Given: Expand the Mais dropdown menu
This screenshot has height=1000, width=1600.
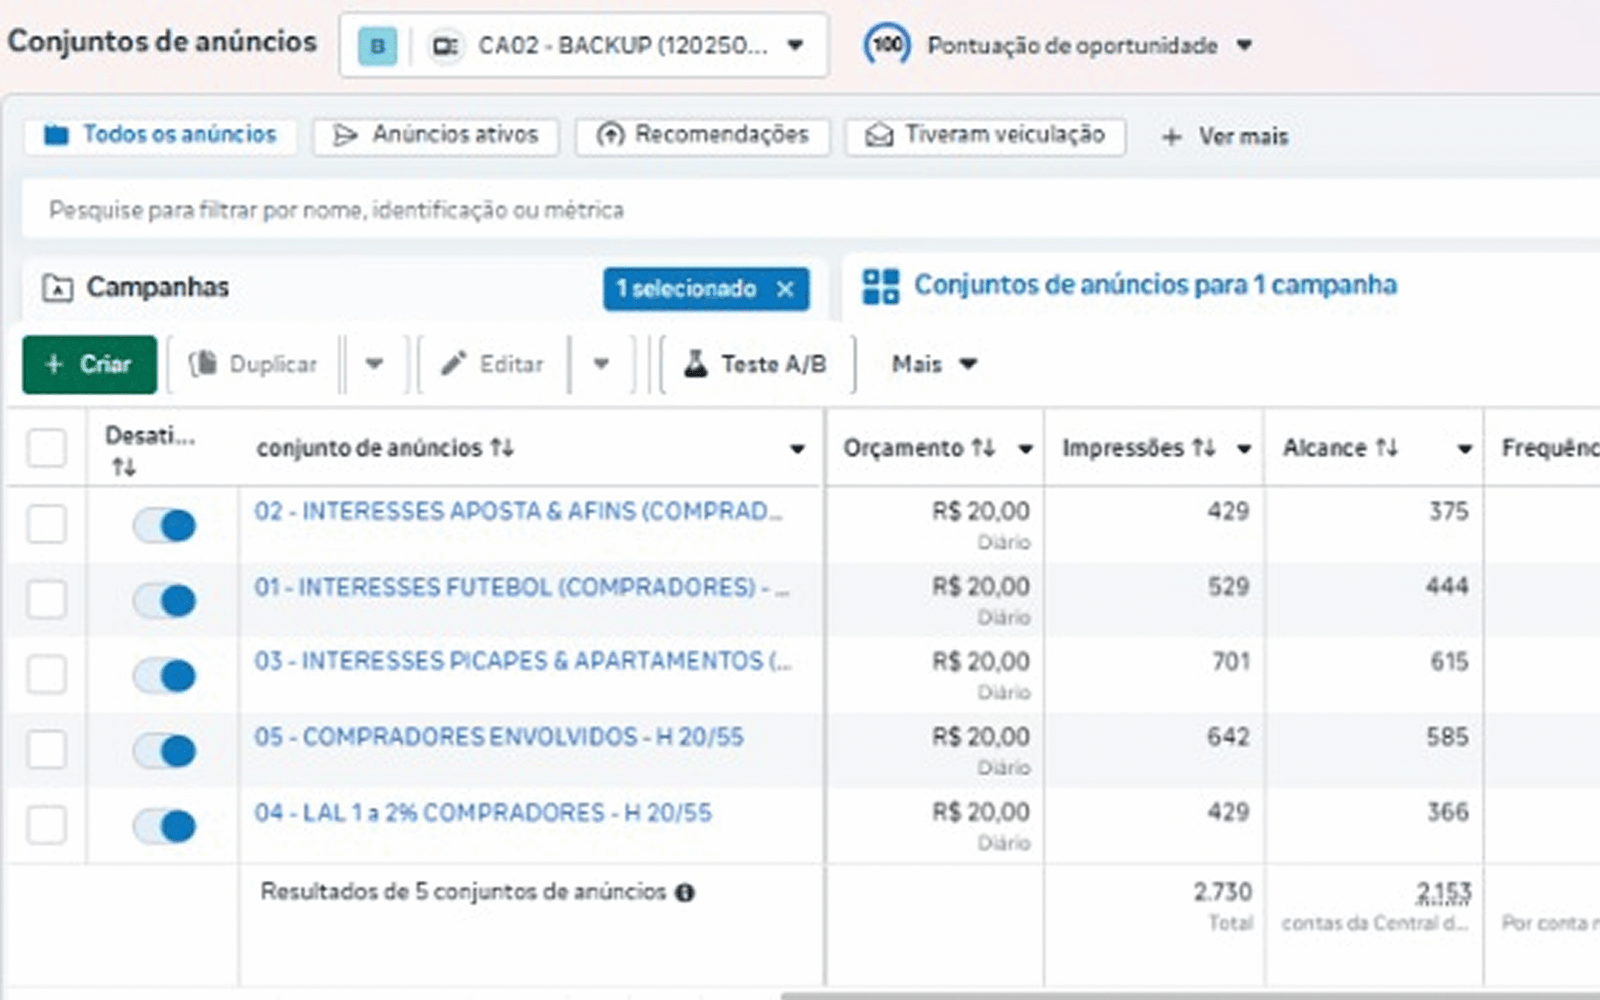Looking at the screenshot, I should click(933, 365).
